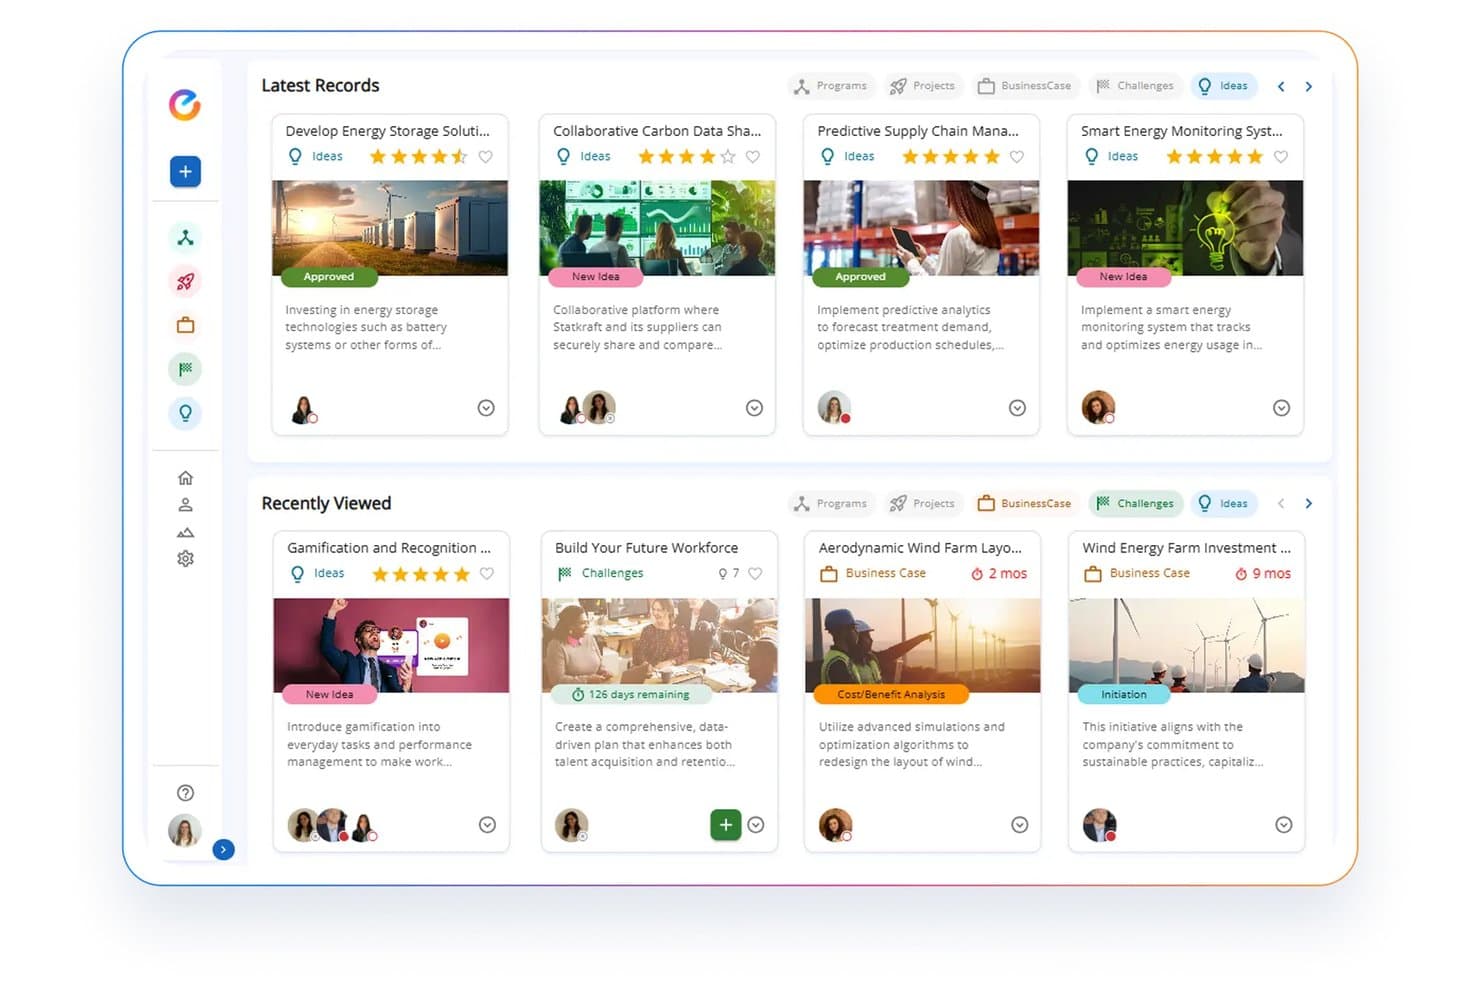Set star rating on Collaborative Carbon Data card

click(686, 157)
